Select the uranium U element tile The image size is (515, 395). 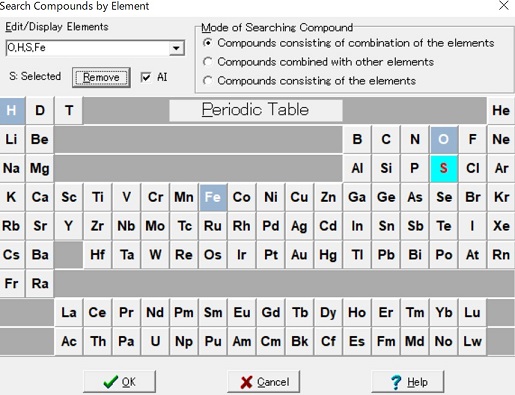(155, 341)
